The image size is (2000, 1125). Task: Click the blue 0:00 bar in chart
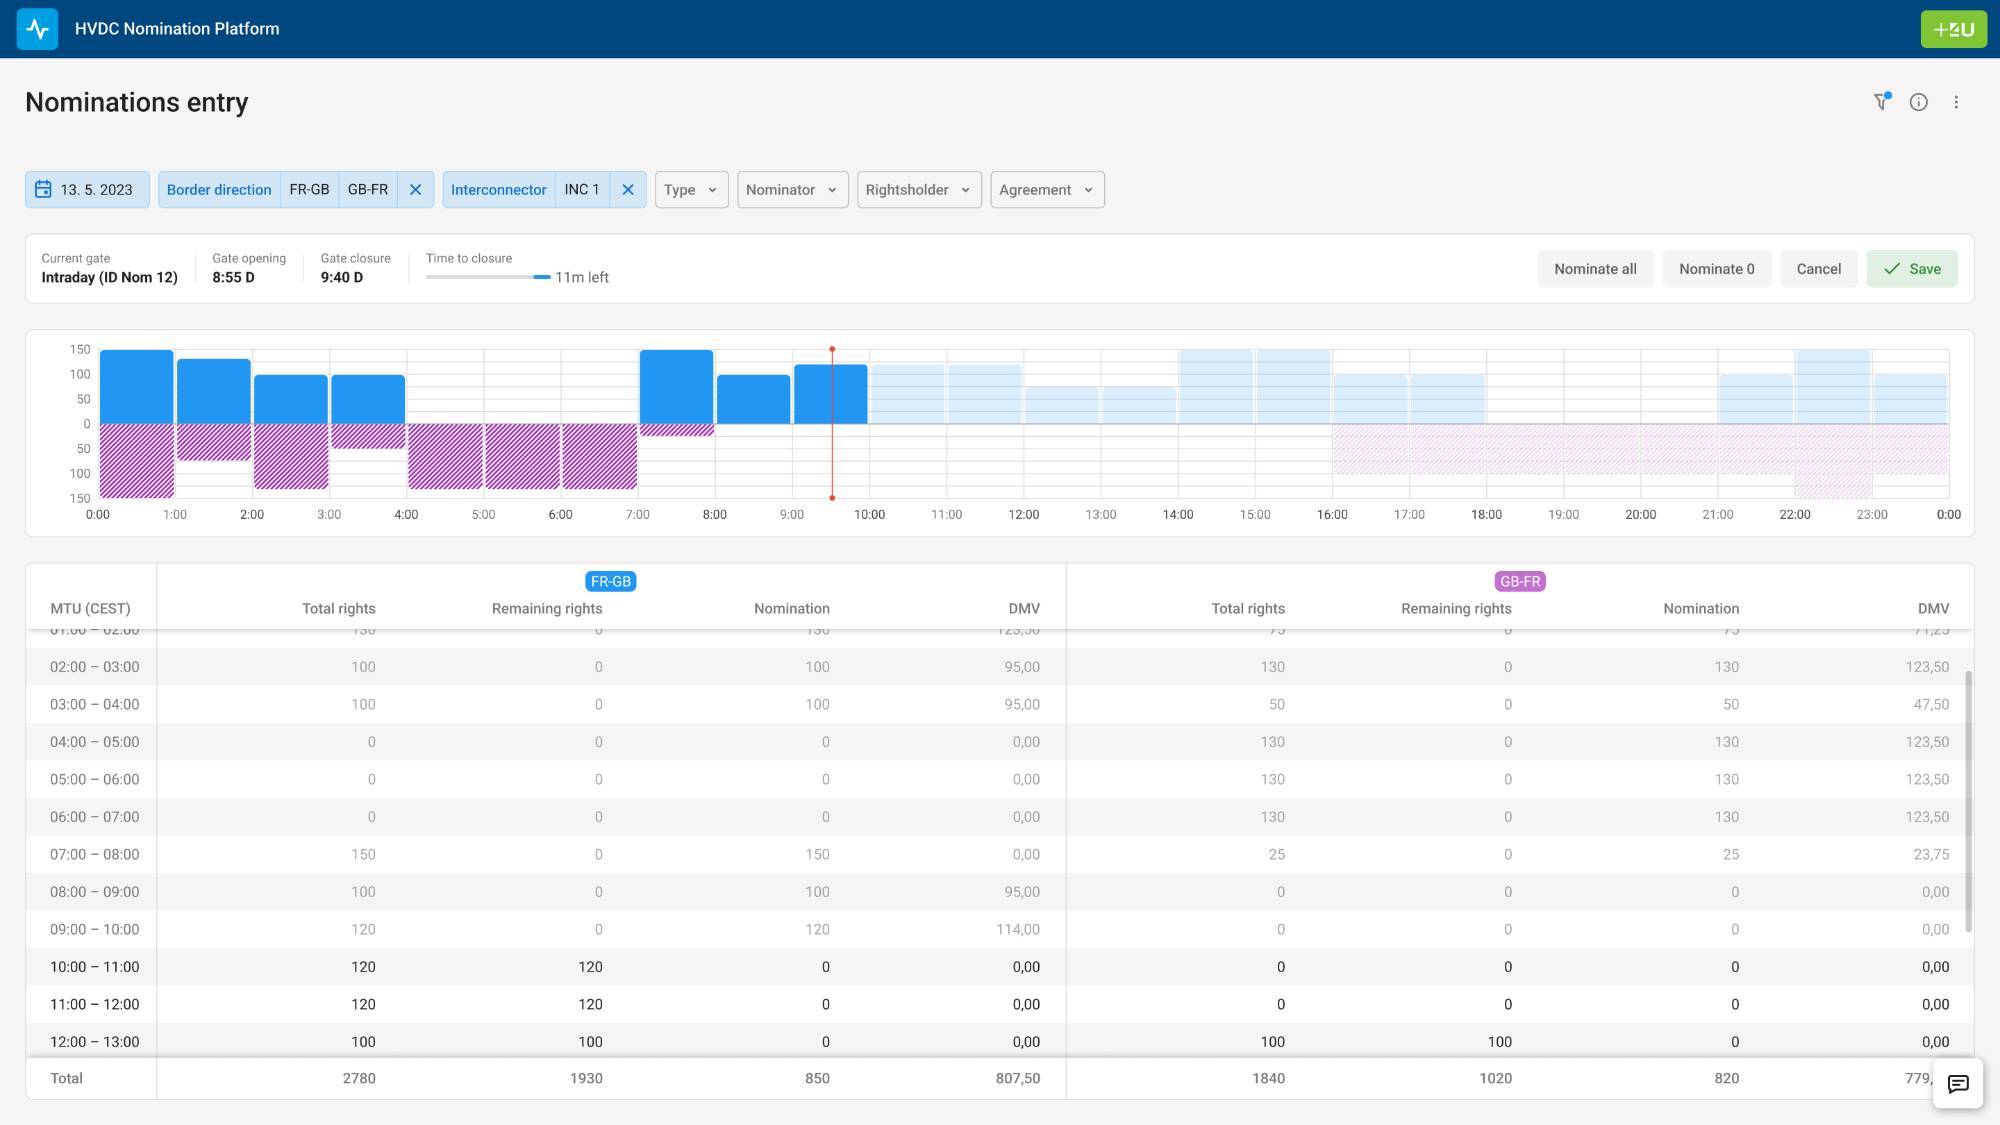(x=136, y=387)
